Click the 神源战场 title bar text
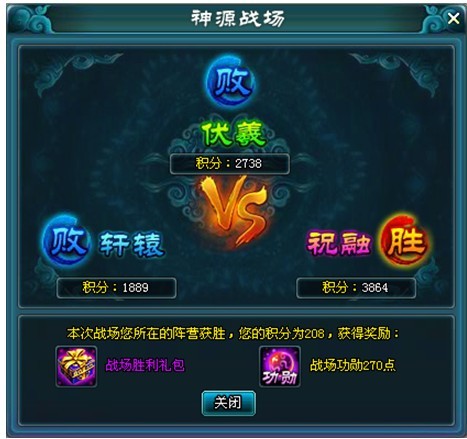The width and height of the screenshot is (467, 439). (237, 18)
